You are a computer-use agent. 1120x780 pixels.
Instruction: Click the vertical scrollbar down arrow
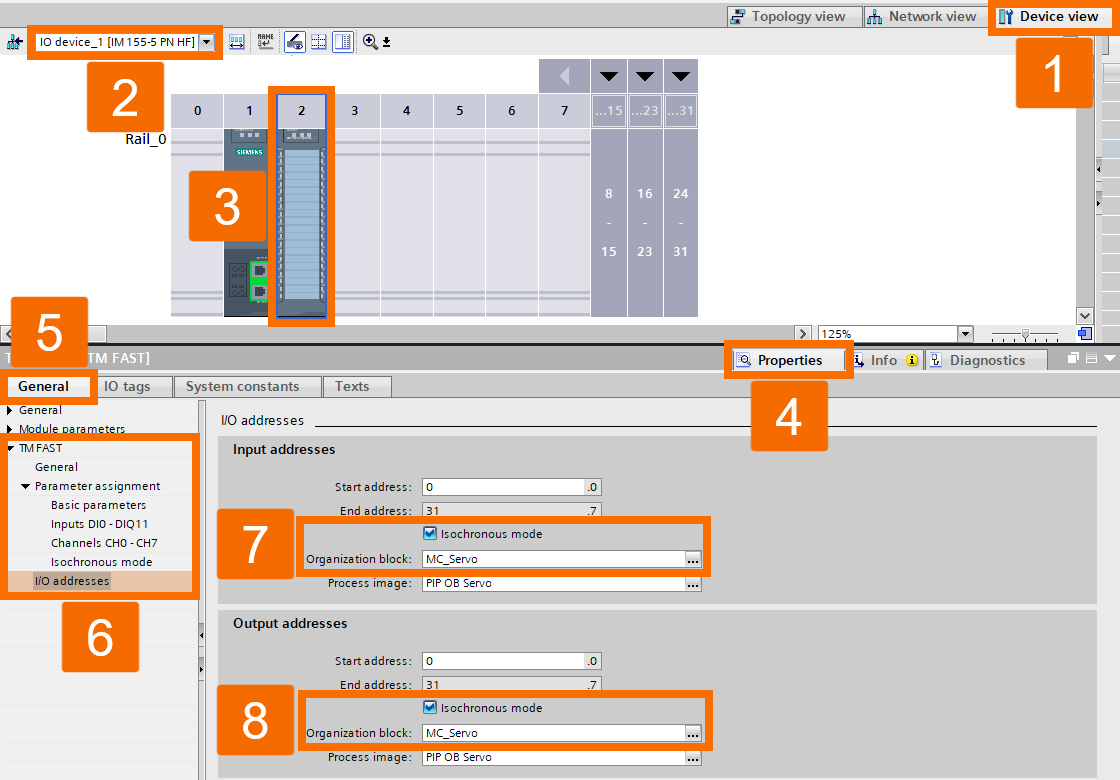pyautogui.click(x=1084, y=316)
